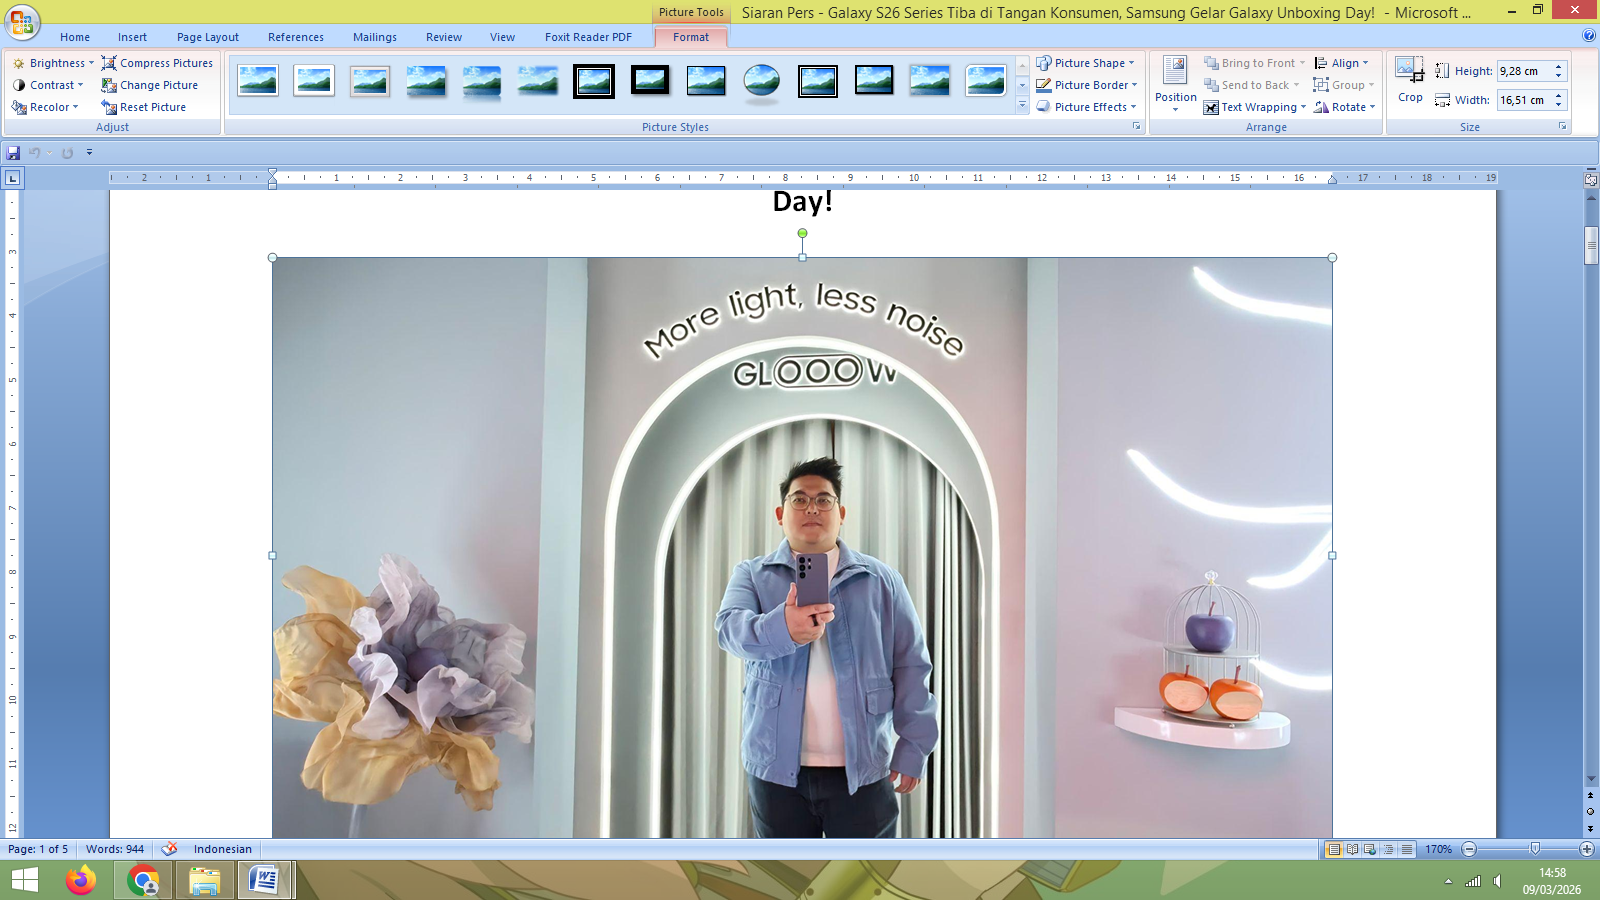Switch to Outline view

[1388, 849]
